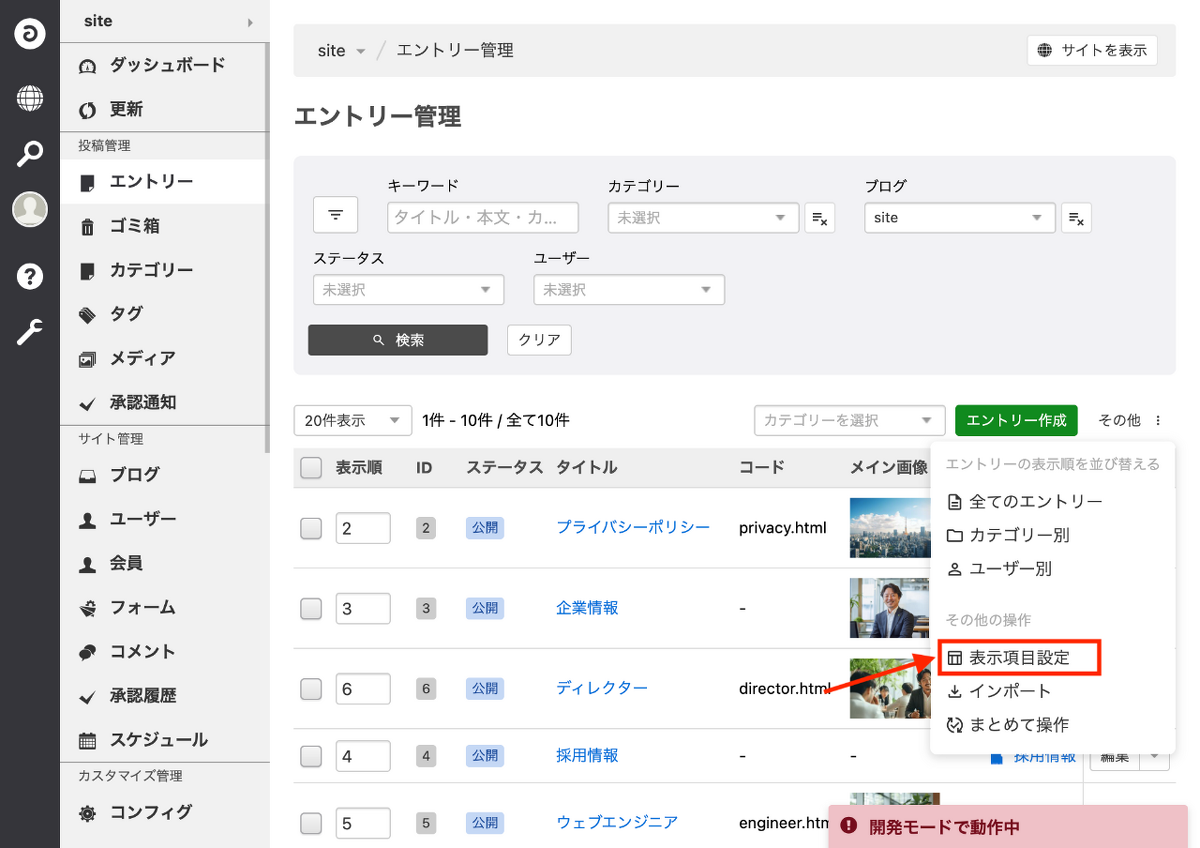Select インポート in the other menu
Image resolution: width=1200 pixels, height=848 pixels.
pyautogui.click(x=1009, y=691)
